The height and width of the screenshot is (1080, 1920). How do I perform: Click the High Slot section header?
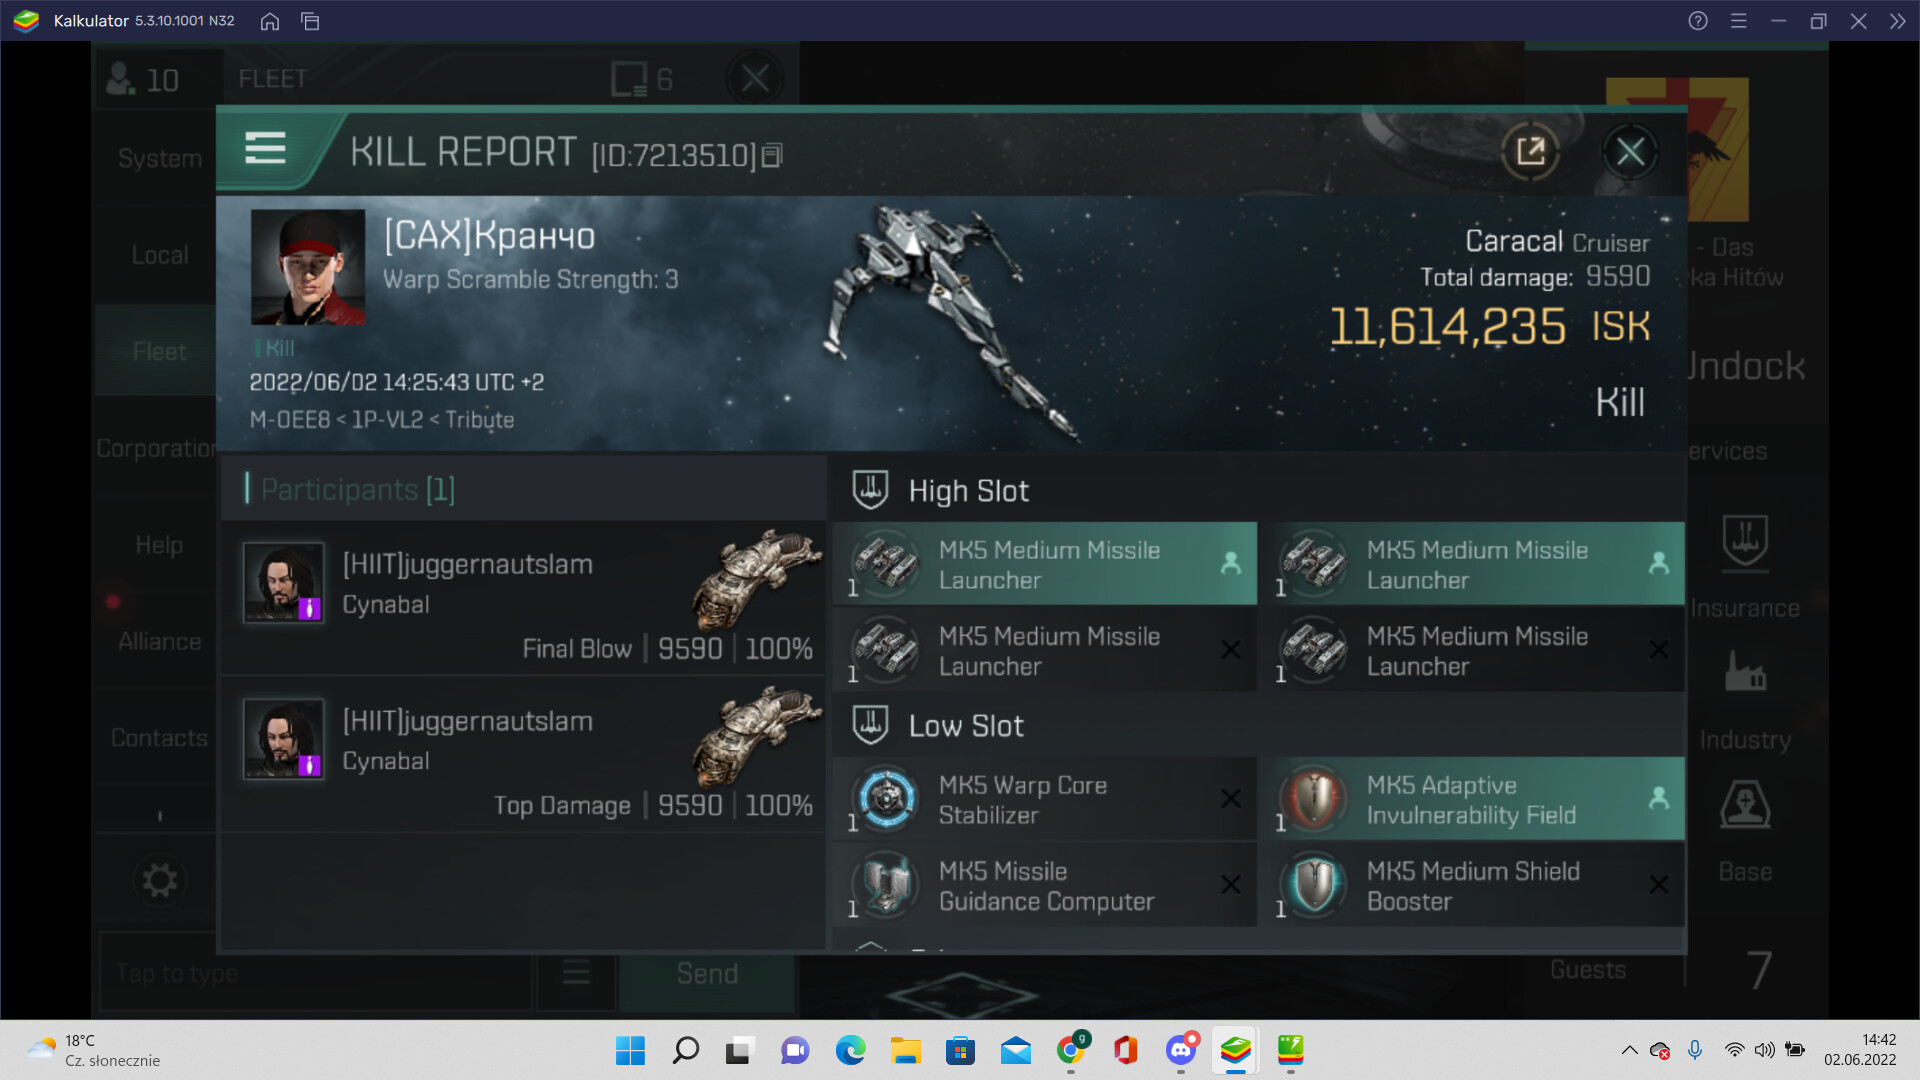(968, 491)
